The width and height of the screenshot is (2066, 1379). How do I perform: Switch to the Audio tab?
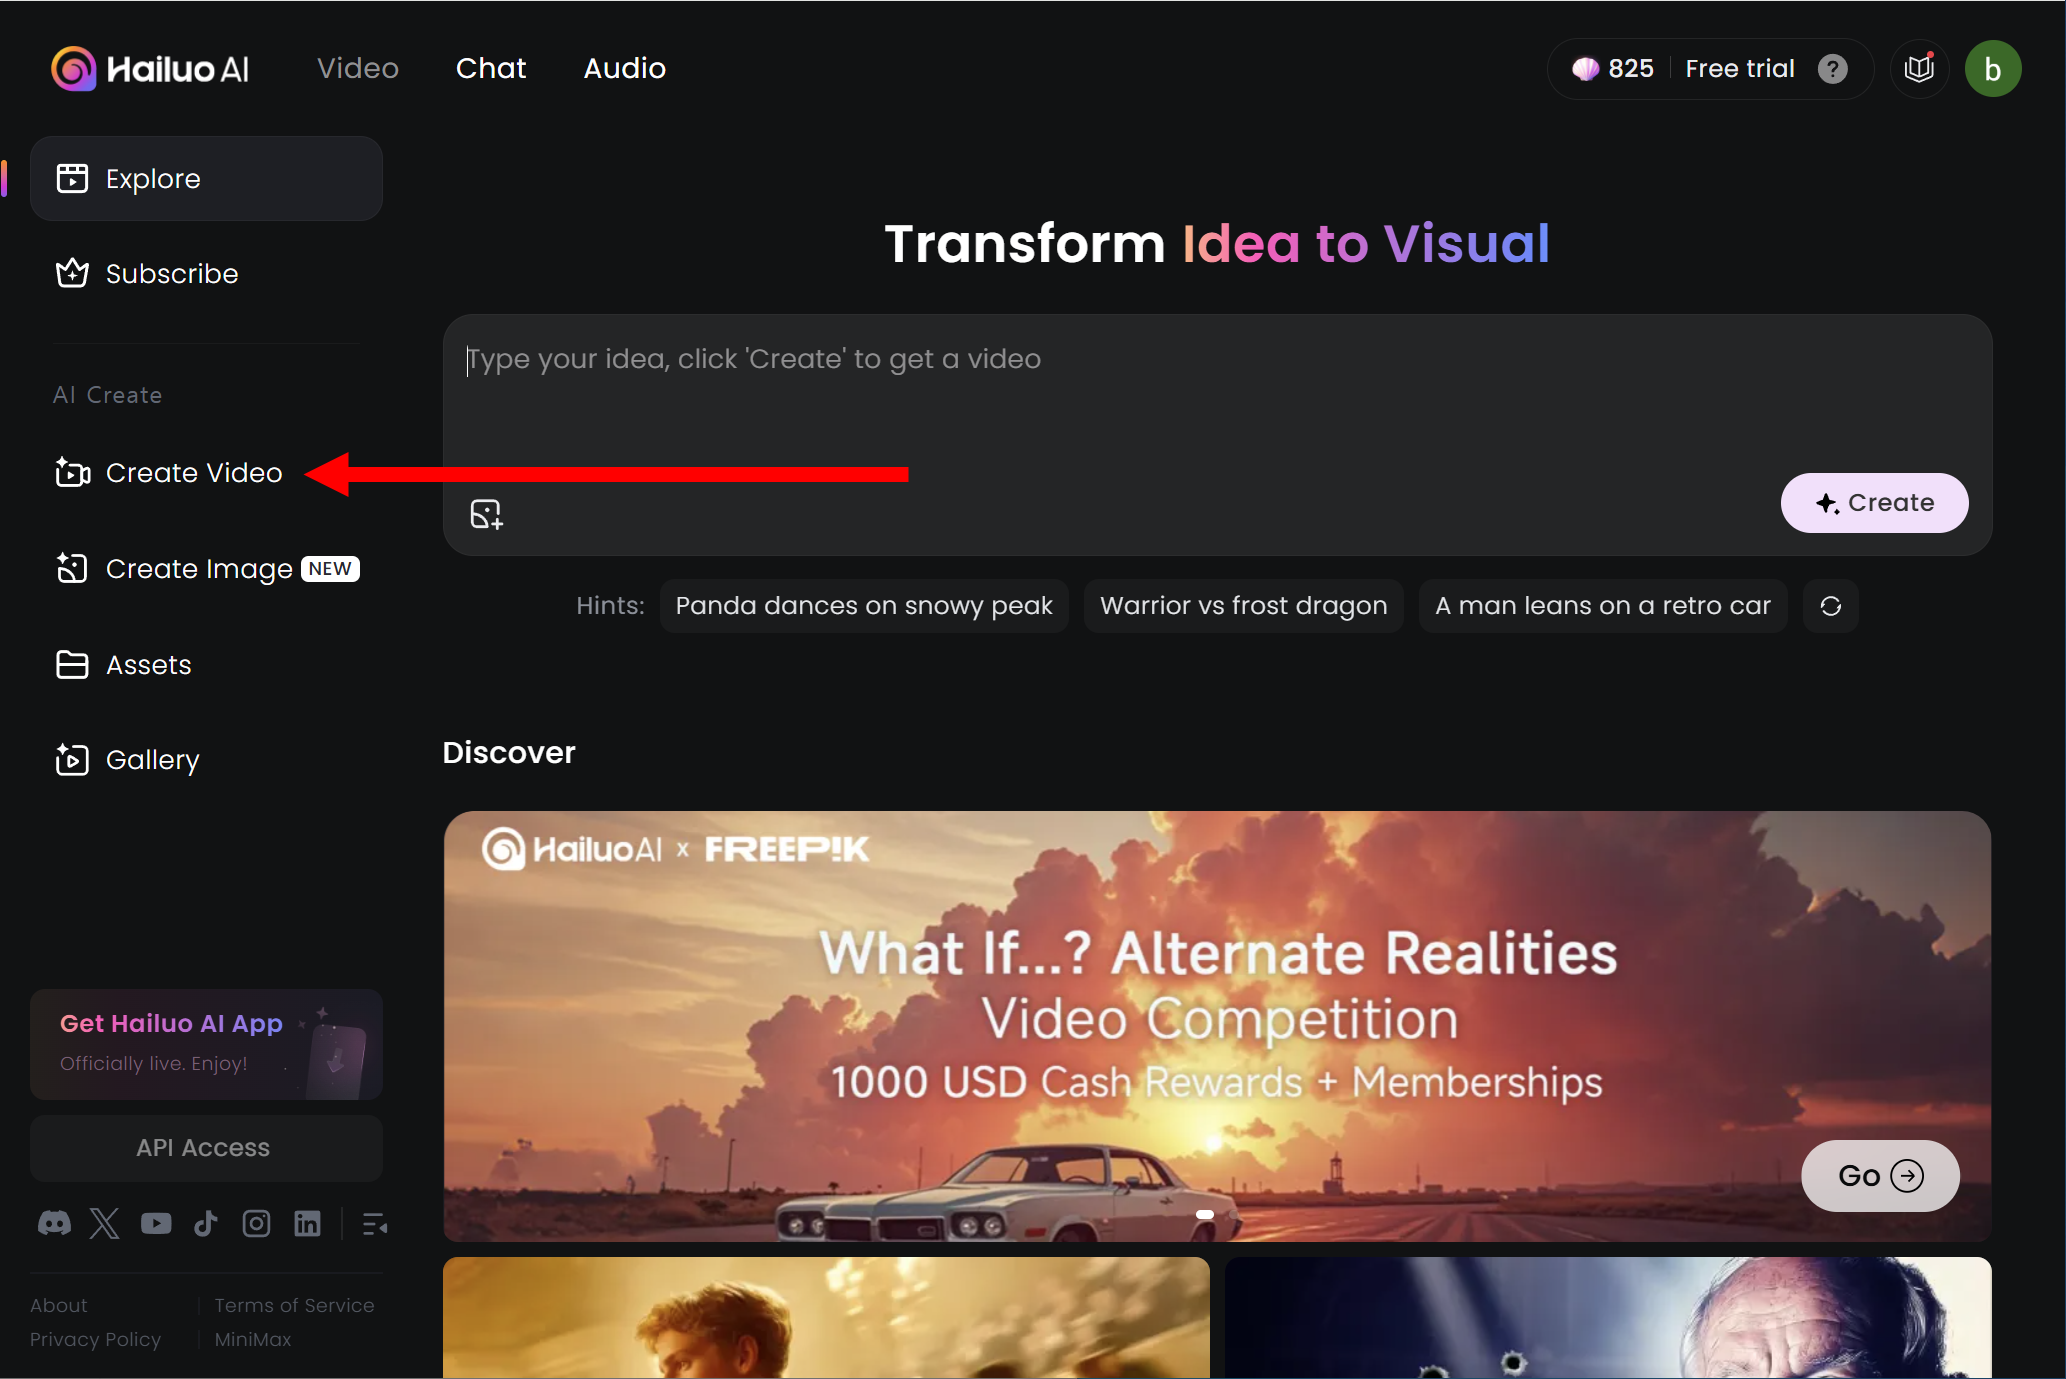click(624, 68)
